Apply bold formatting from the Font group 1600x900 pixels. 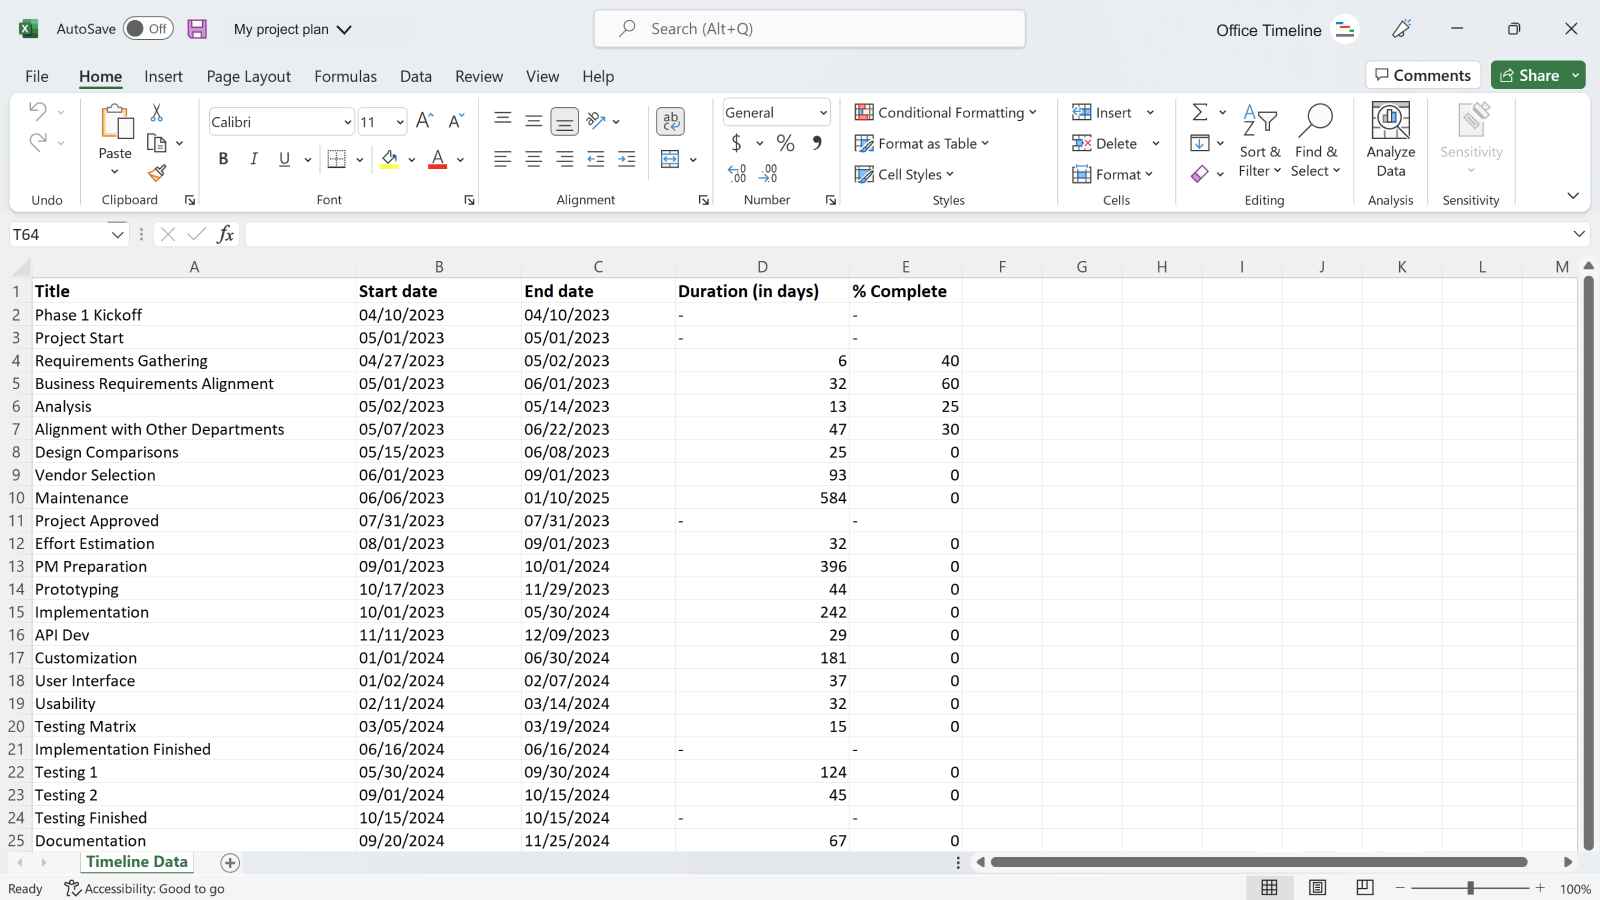[x=223, y=158]
